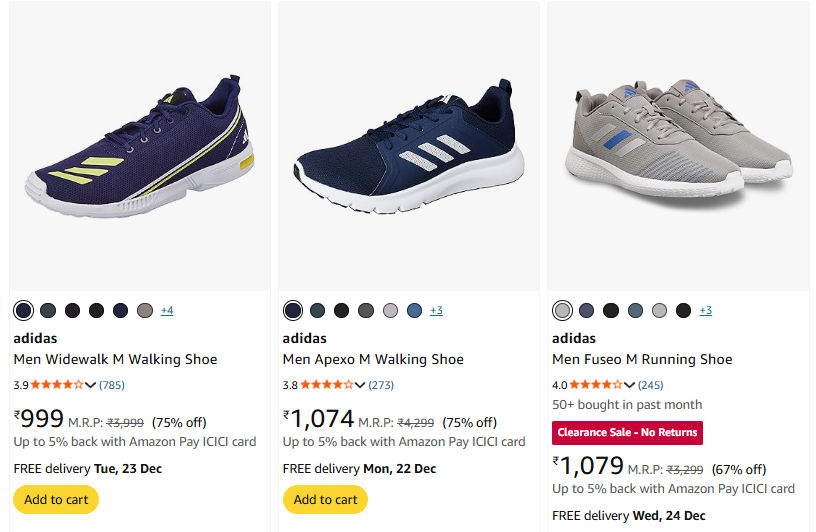The width and height of the screenshot is (816, 532).
Task: Show +3 more colors for Apexo shoe
Action: coord(436,310)
